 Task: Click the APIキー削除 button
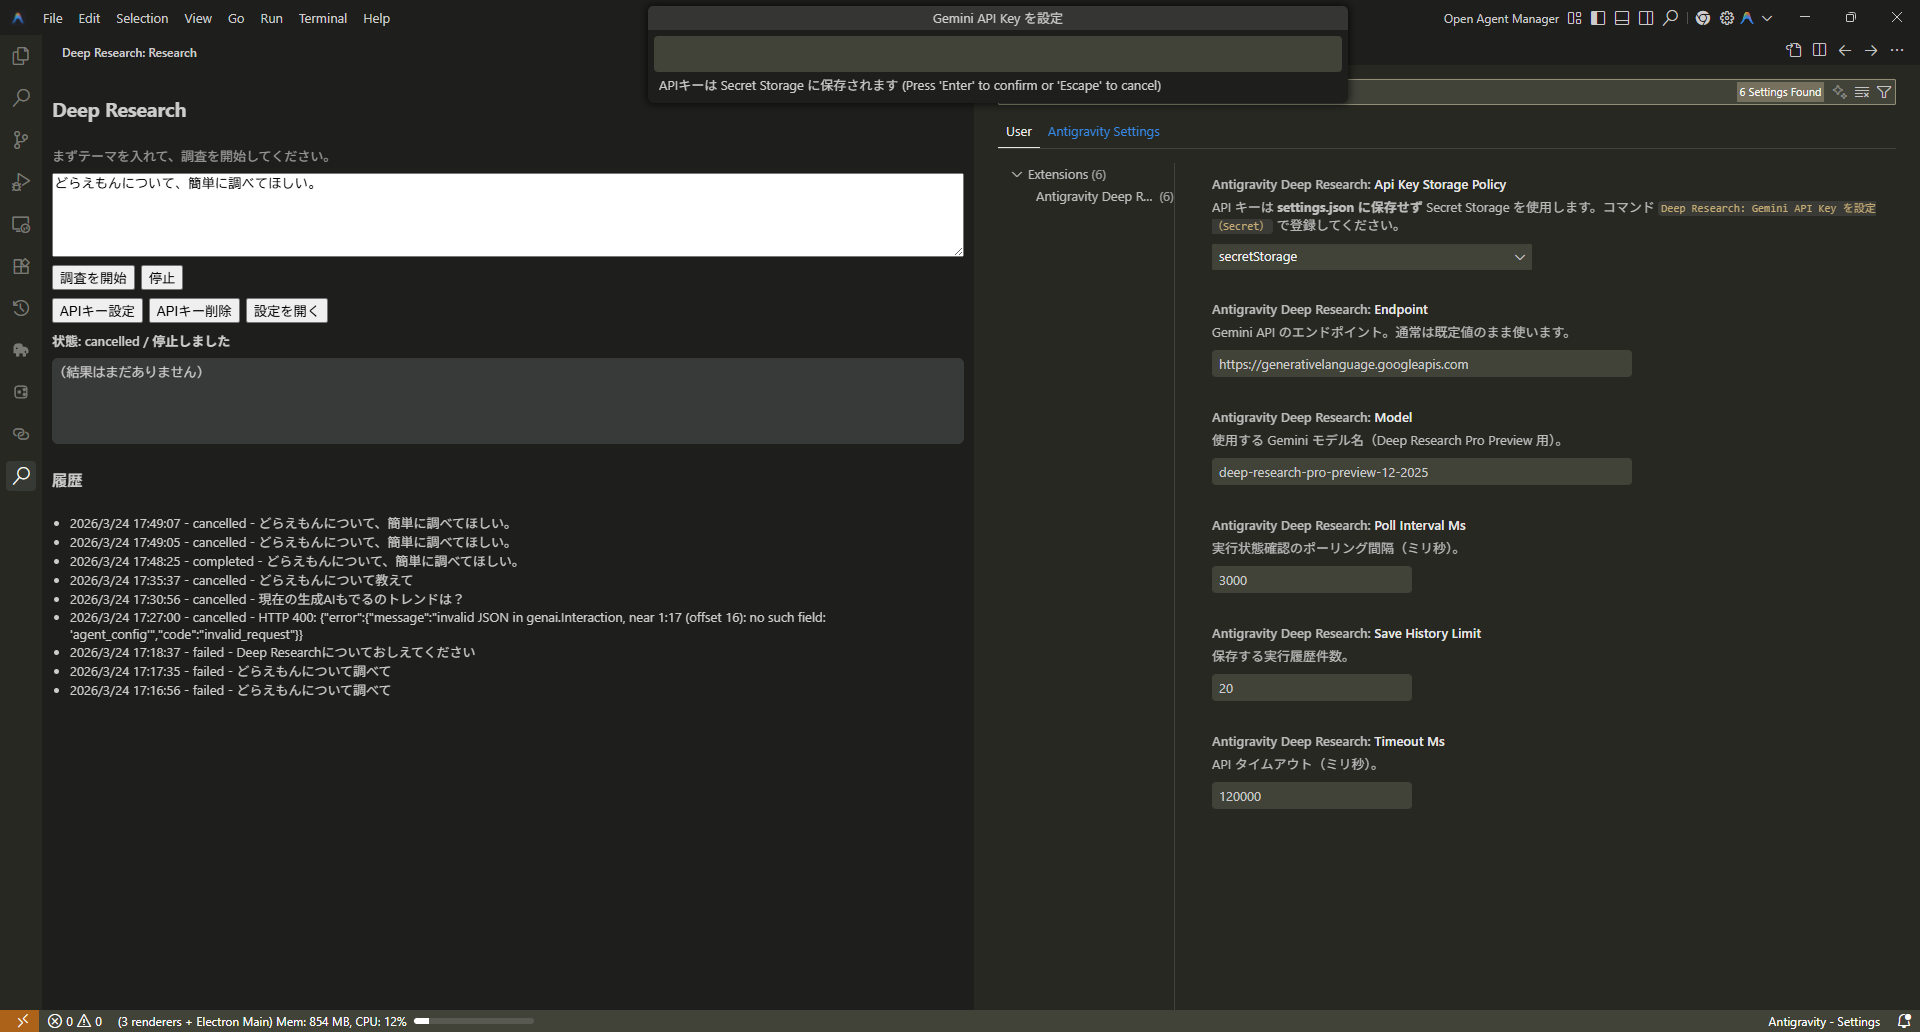pos(194,311)
